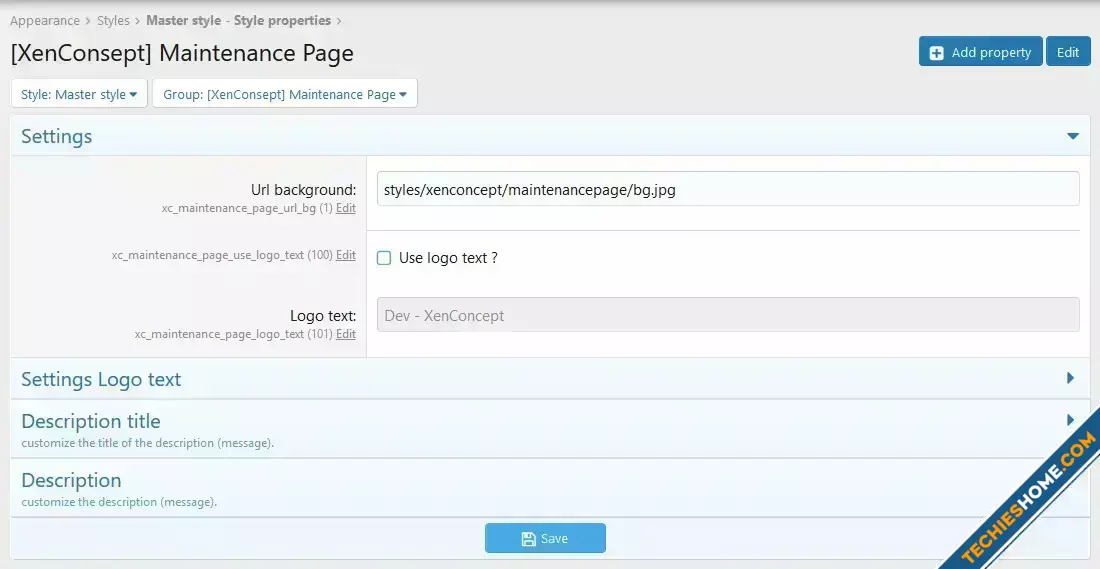The height and width of the screenshot is (569, 1100).
Task: Open the Styles breadcrumb link
Action: coord(113,20)
